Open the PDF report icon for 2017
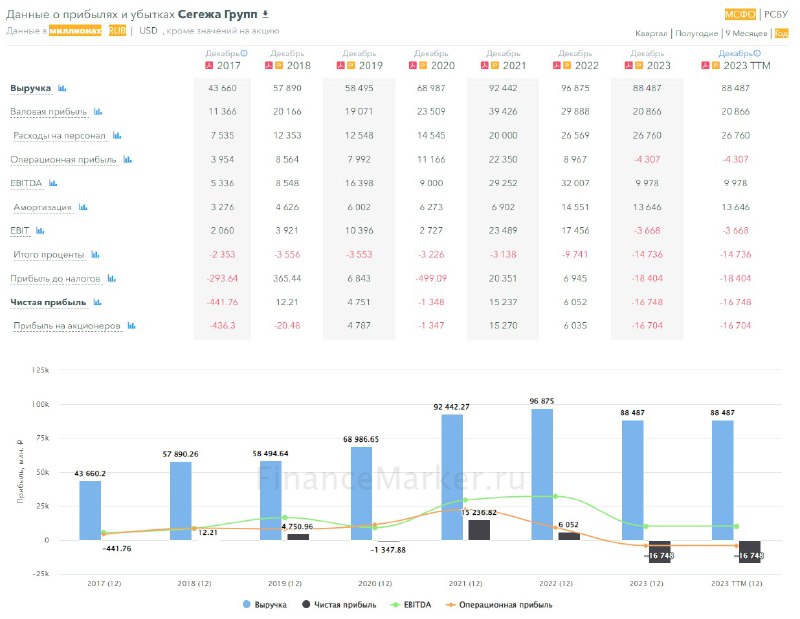The image size is (800, 619). coord(208,65)
